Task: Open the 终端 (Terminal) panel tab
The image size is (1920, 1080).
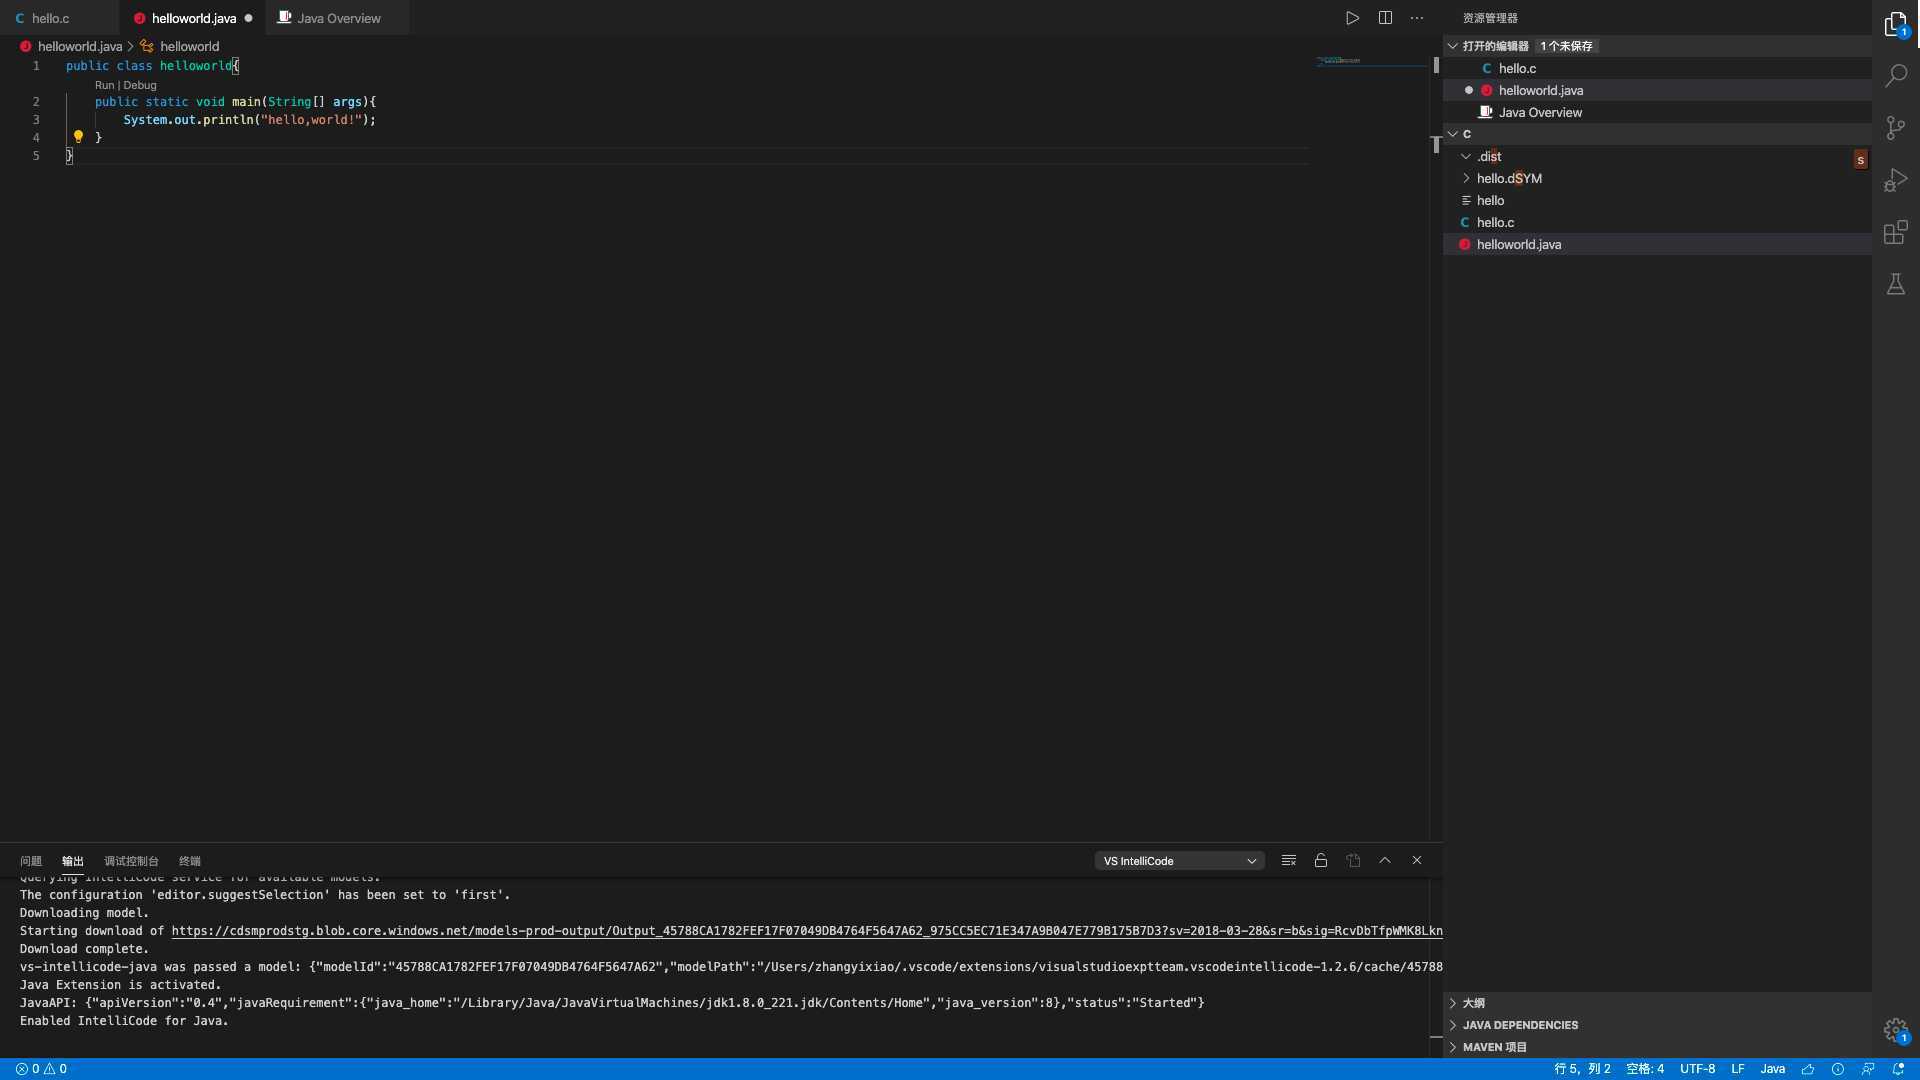Action: [190, 861]
